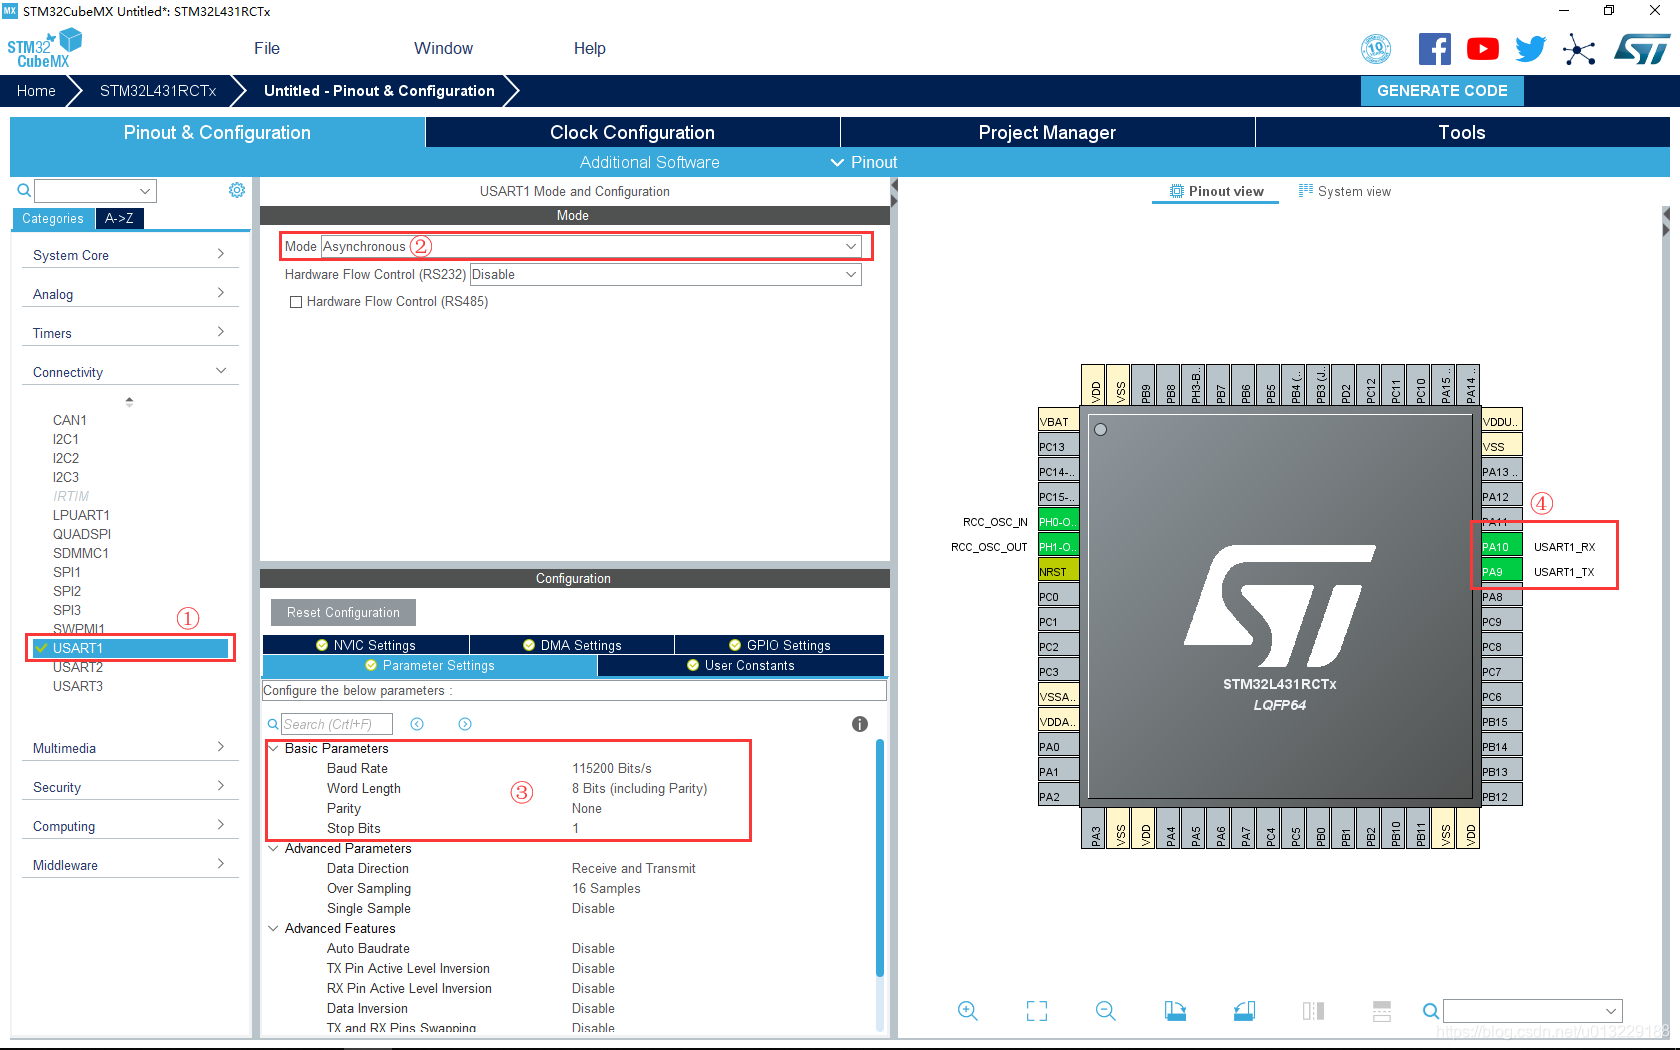Expand the Timers category
The width and height of the screenshot is (1680, 1050).
coord(129,333)
